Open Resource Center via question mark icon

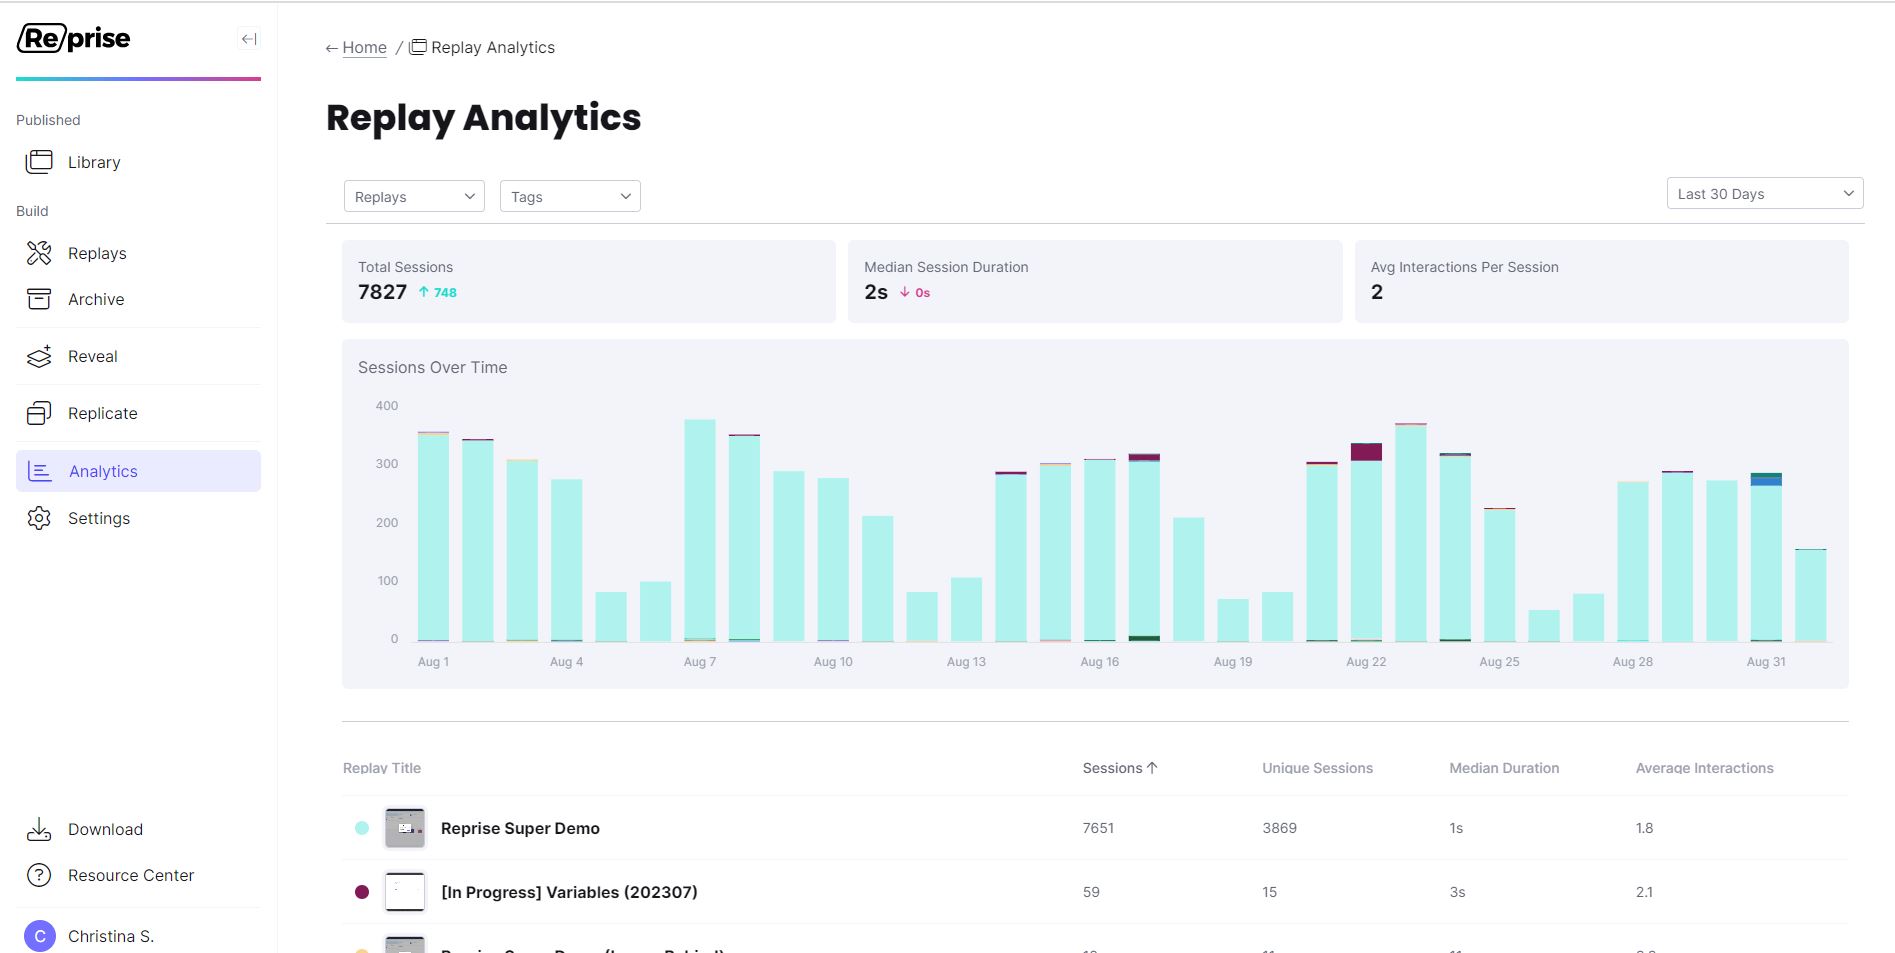click(x=39, y=875)
